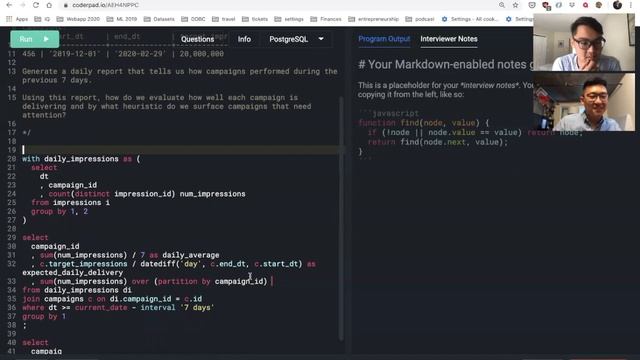Go to the browser home page icon
Image resolution: width=640 pixels, height=360 pixels.
(49, 5)
